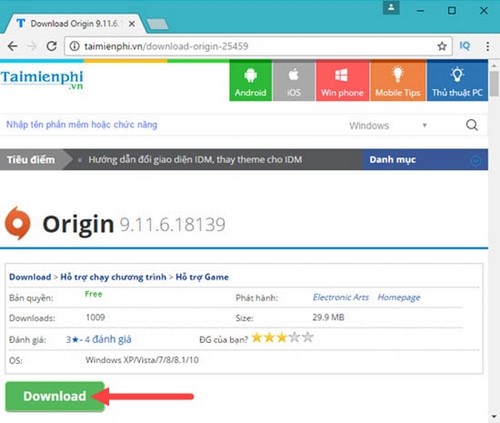This screenshot has height=423, width=500.
Task: Maximize the Chrome window
Action: (x=452, y=11)
